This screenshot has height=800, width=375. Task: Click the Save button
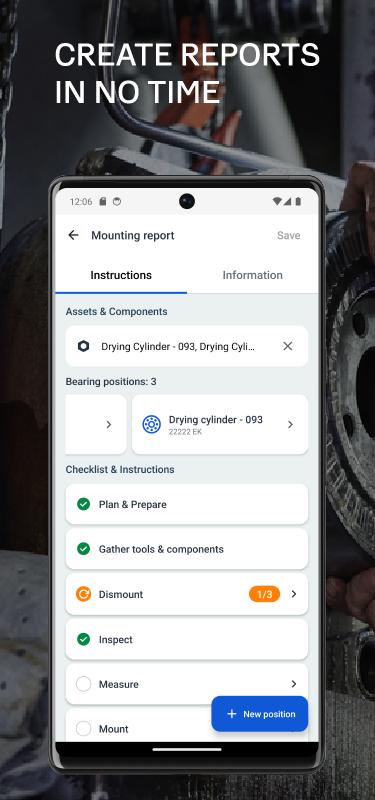(289, 235)
